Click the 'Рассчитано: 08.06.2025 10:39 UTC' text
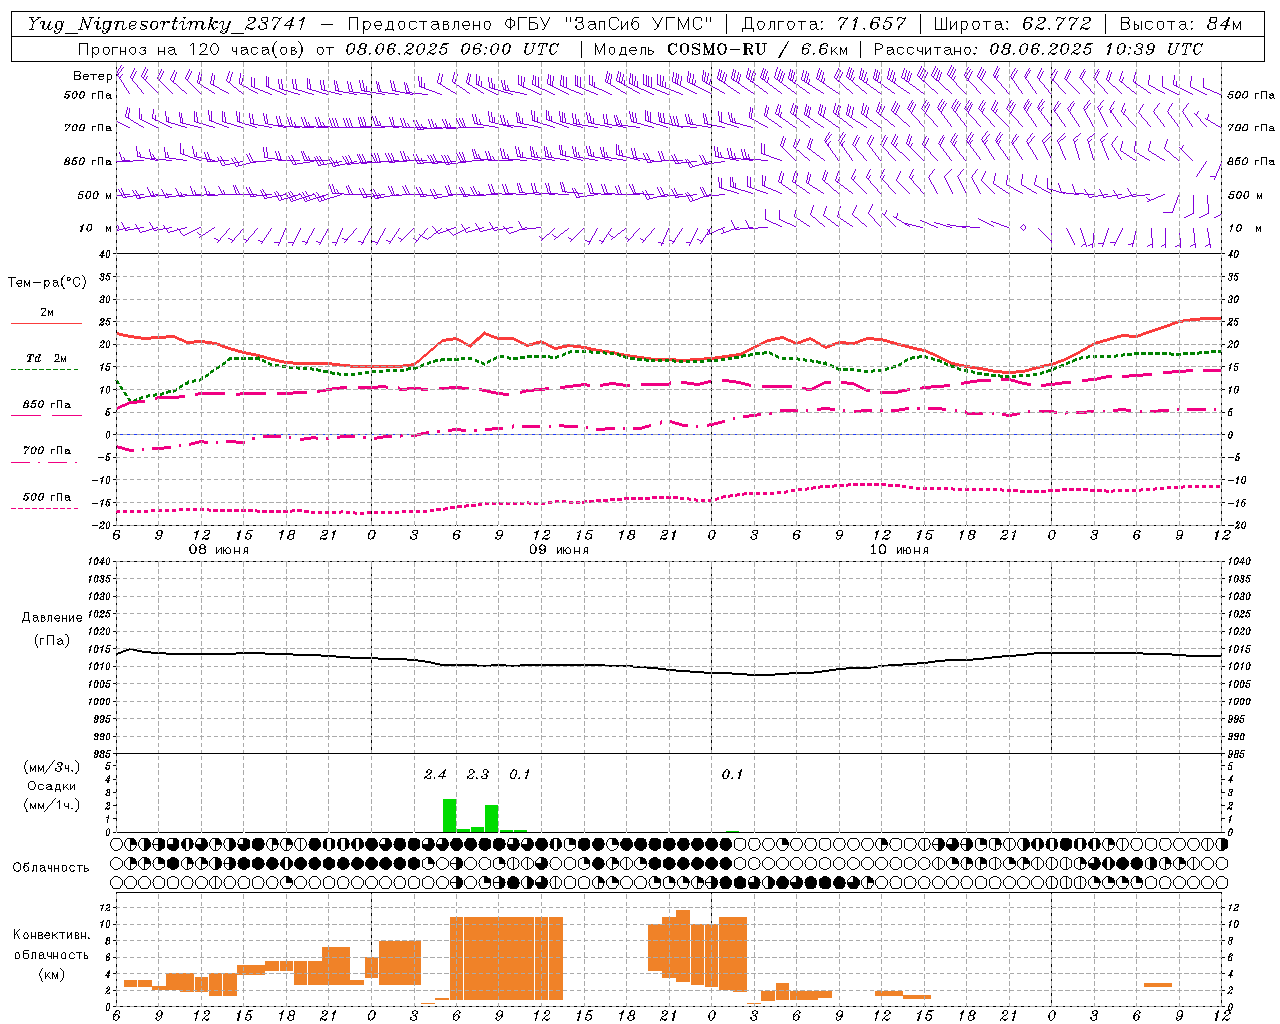The height and width of the screenshot is (1024, 1280). [1038, 49]
